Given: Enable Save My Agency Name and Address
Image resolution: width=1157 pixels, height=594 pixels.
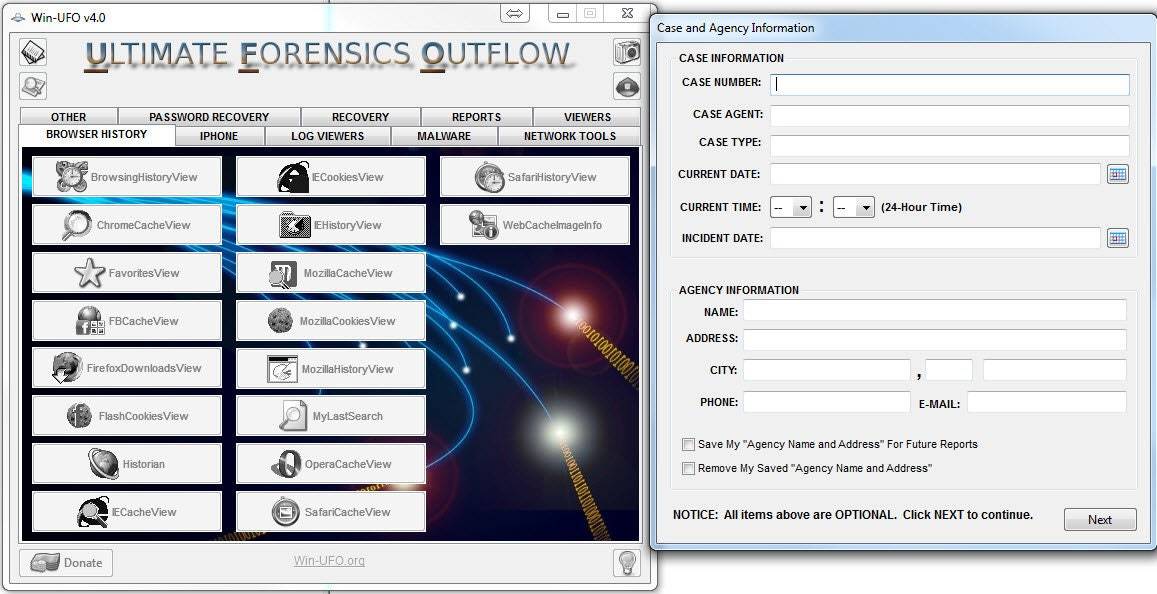Looking at the screenshot, I should pos(688,444).
